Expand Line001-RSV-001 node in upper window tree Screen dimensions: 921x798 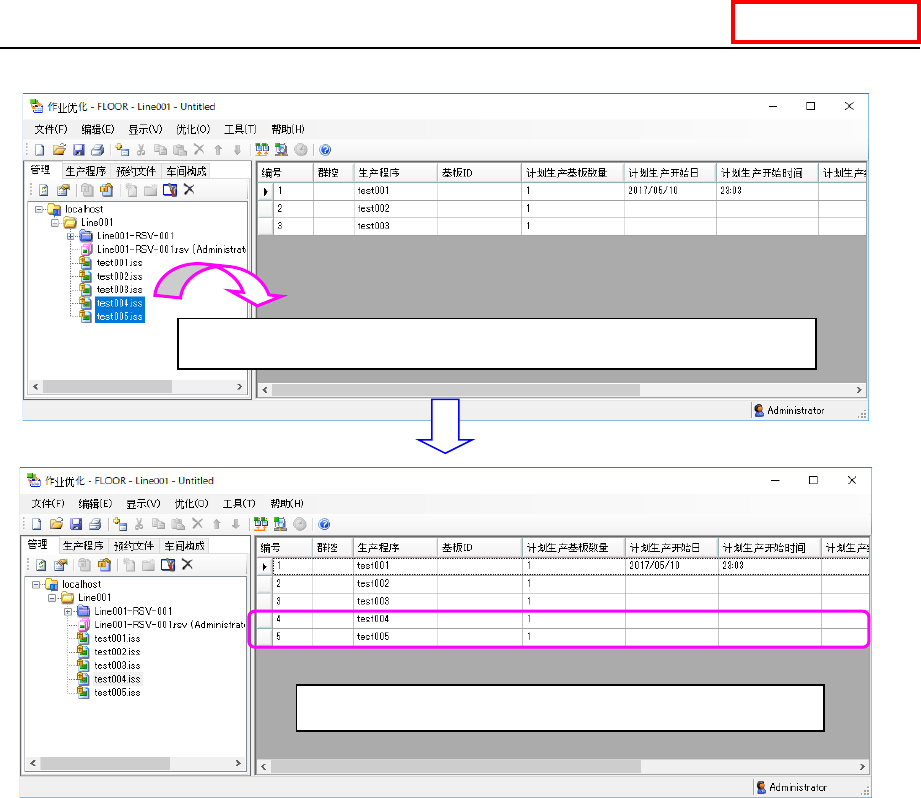click(70, 236)
